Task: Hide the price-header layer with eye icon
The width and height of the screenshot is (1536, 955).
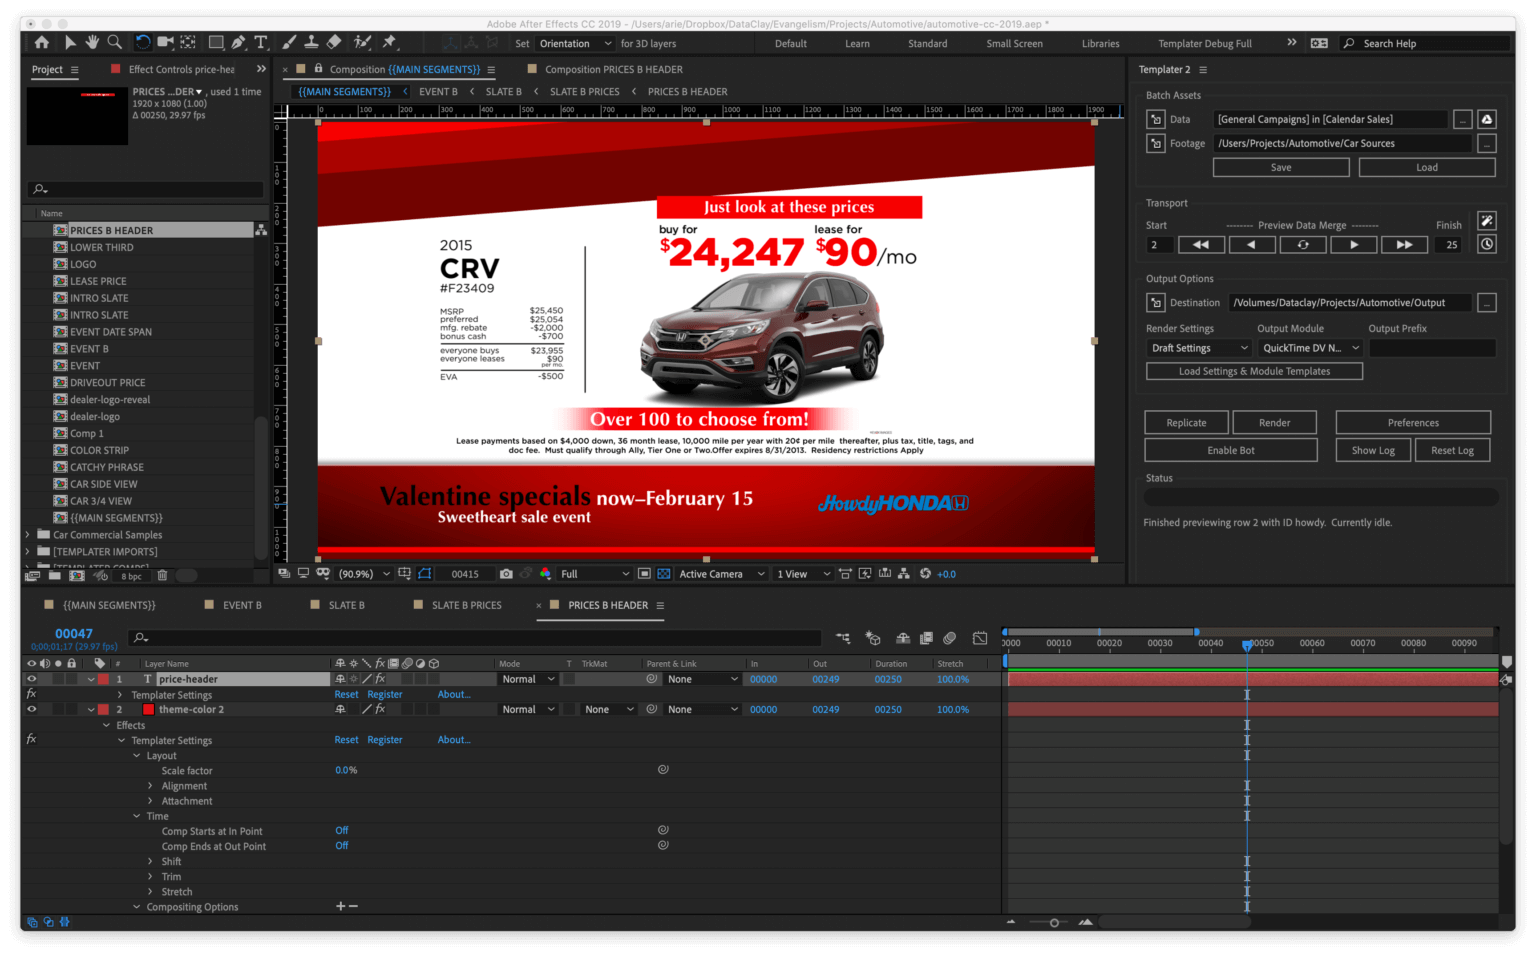Action: coord(31,679)
